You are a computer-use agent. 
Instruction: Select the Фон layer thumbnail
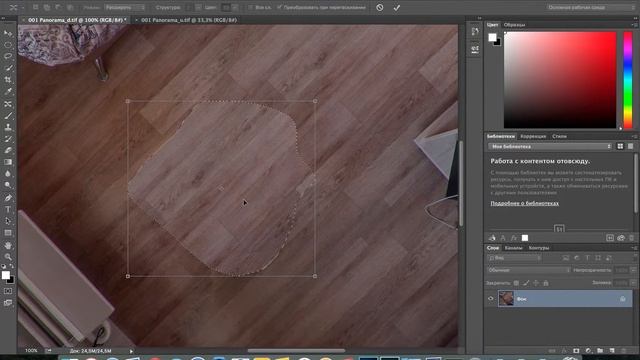pos(506,299)
